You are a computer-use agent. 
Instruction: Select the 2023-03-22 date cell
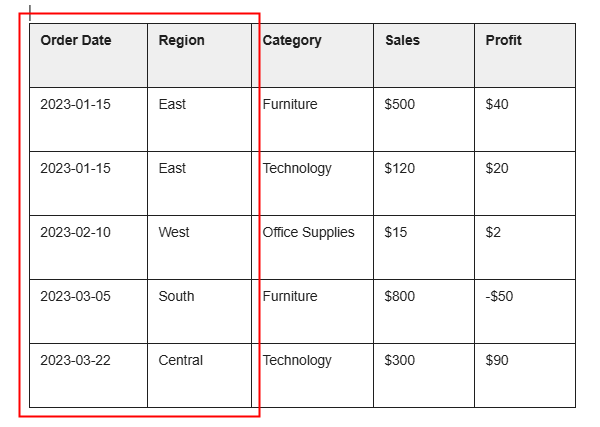tap(75, 361)
